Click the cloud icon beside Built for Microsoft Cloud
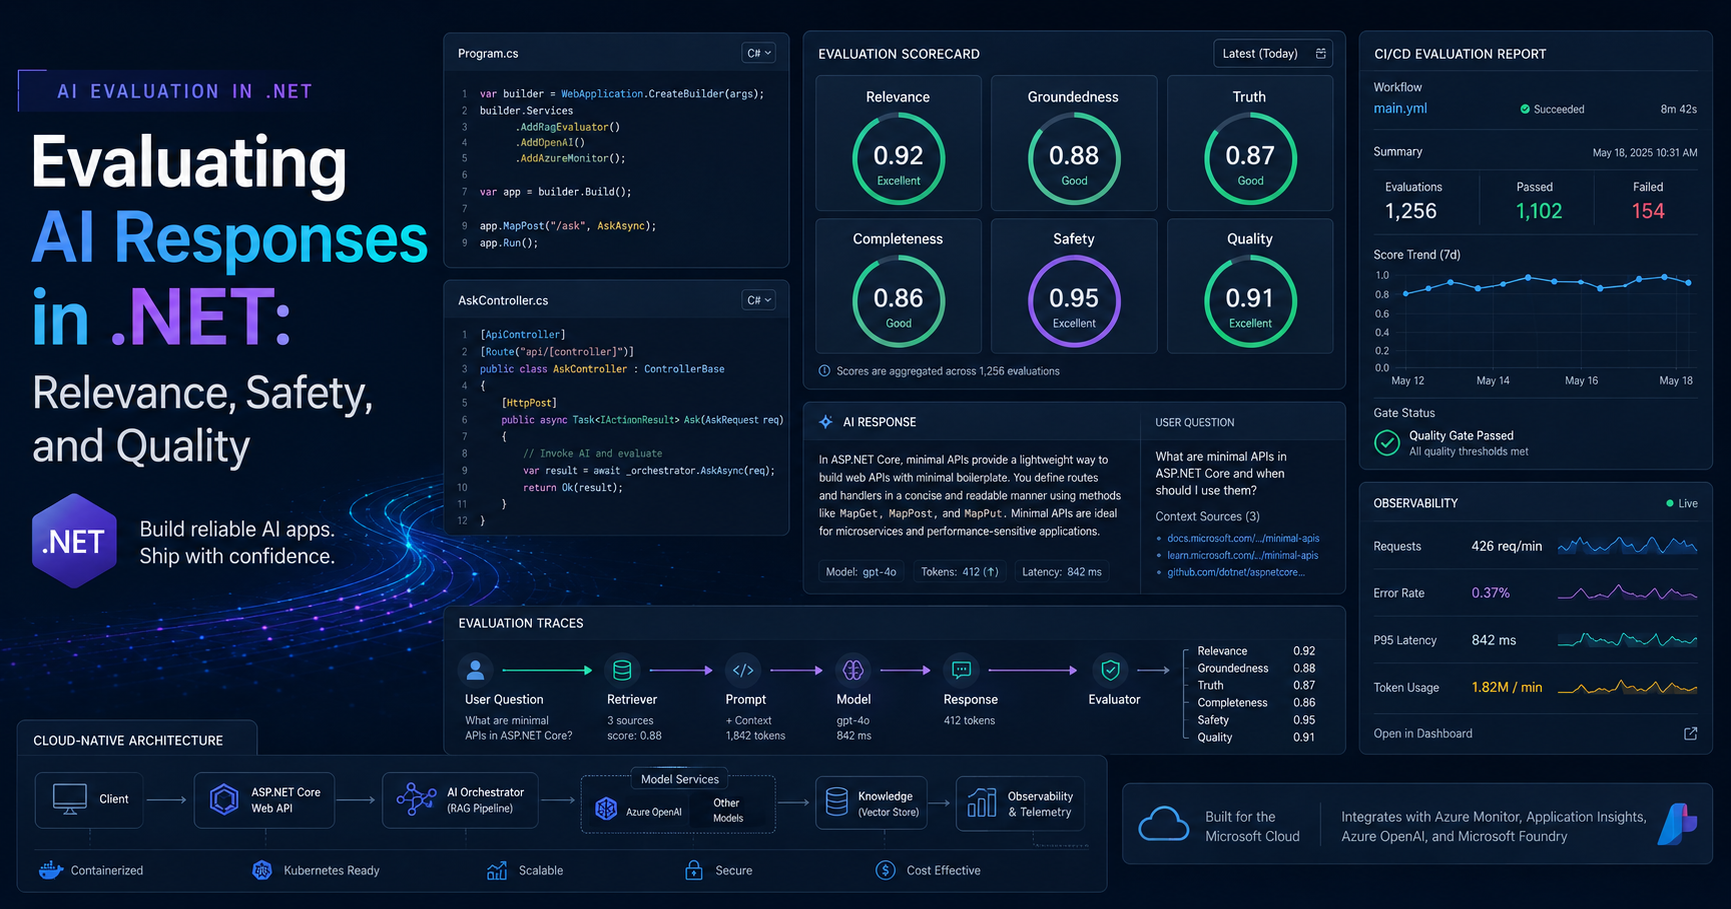1731x909 pixels. point(1164,825)
